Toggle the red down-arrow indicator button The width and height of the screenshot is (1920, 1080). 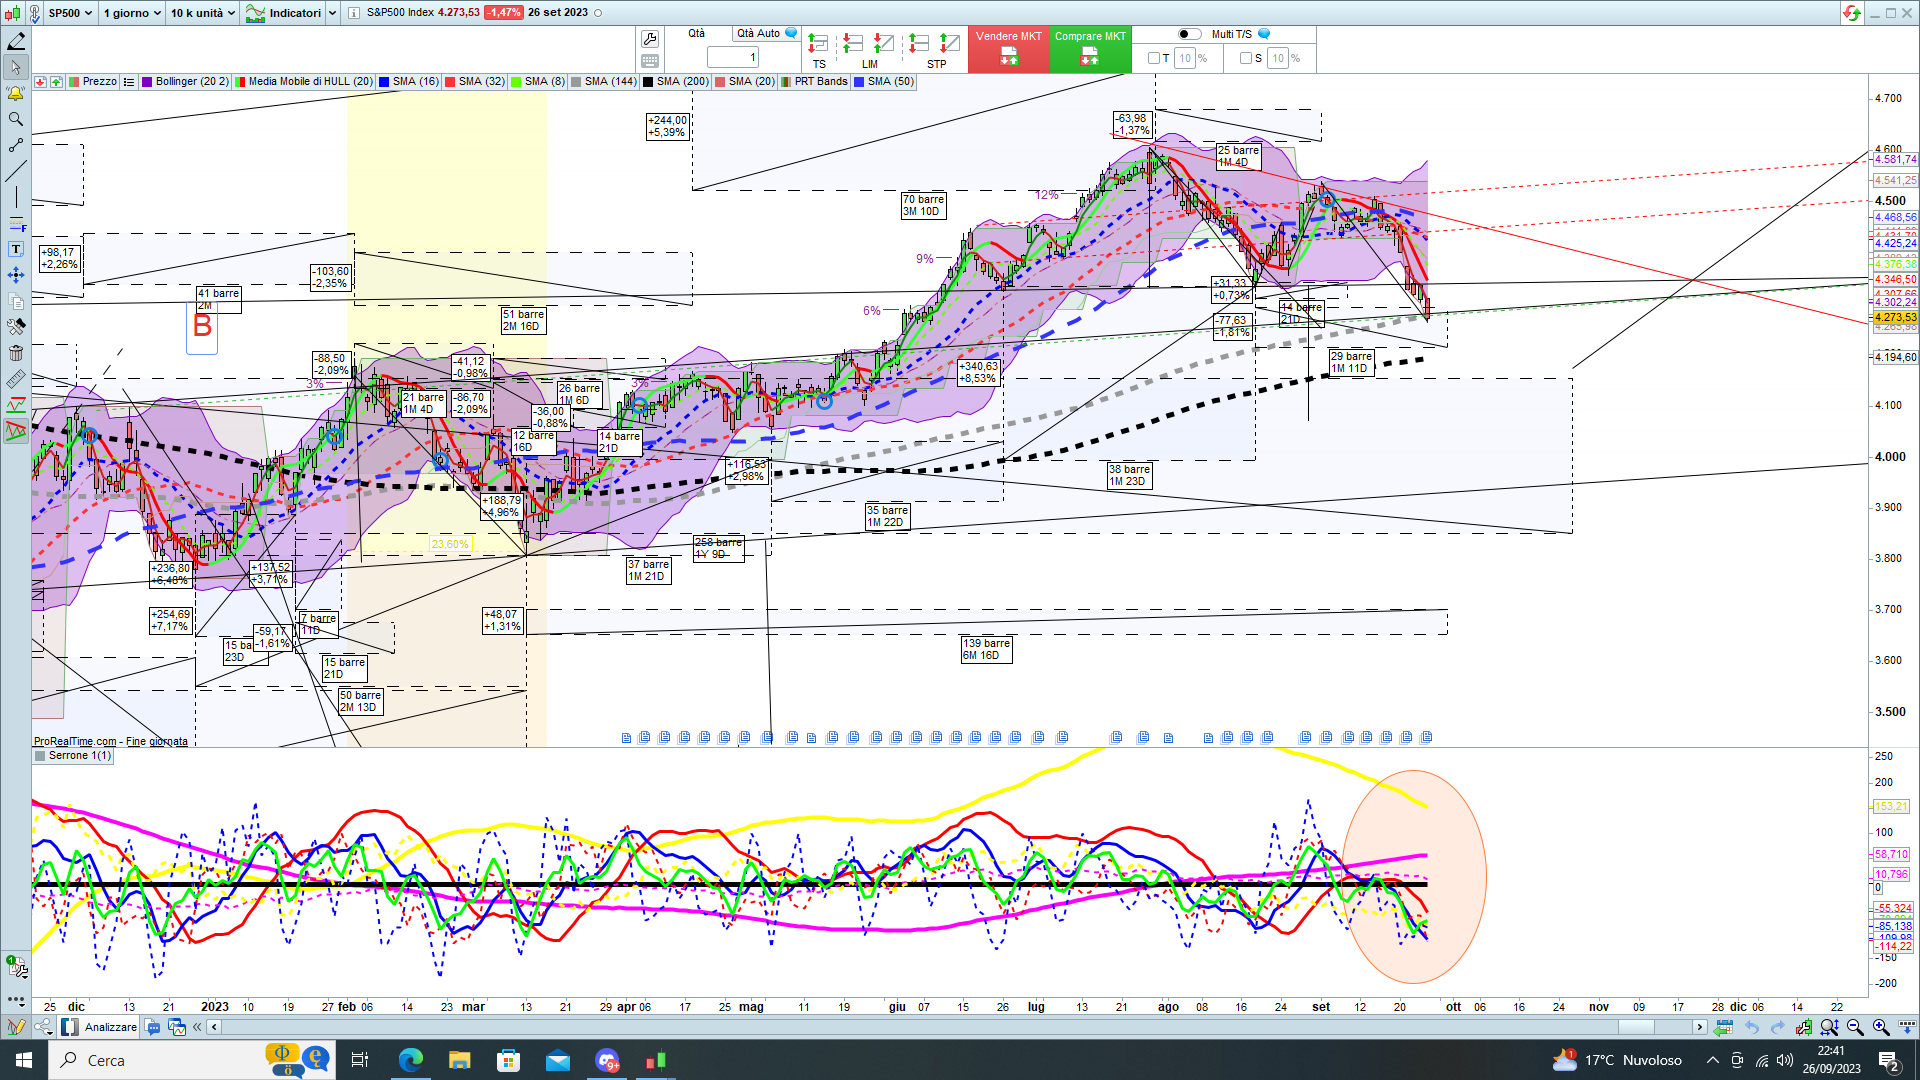click(x=40, y=82)
